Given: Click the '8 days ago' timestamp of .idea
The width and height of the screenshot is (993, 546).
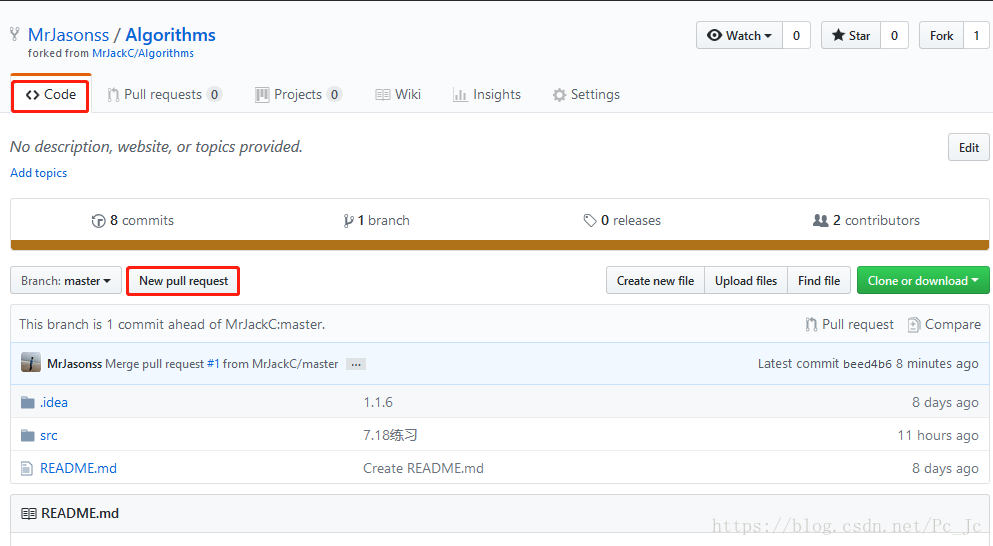Looking at the screenshot, I should pyautogui.click(x=945, y=402).
